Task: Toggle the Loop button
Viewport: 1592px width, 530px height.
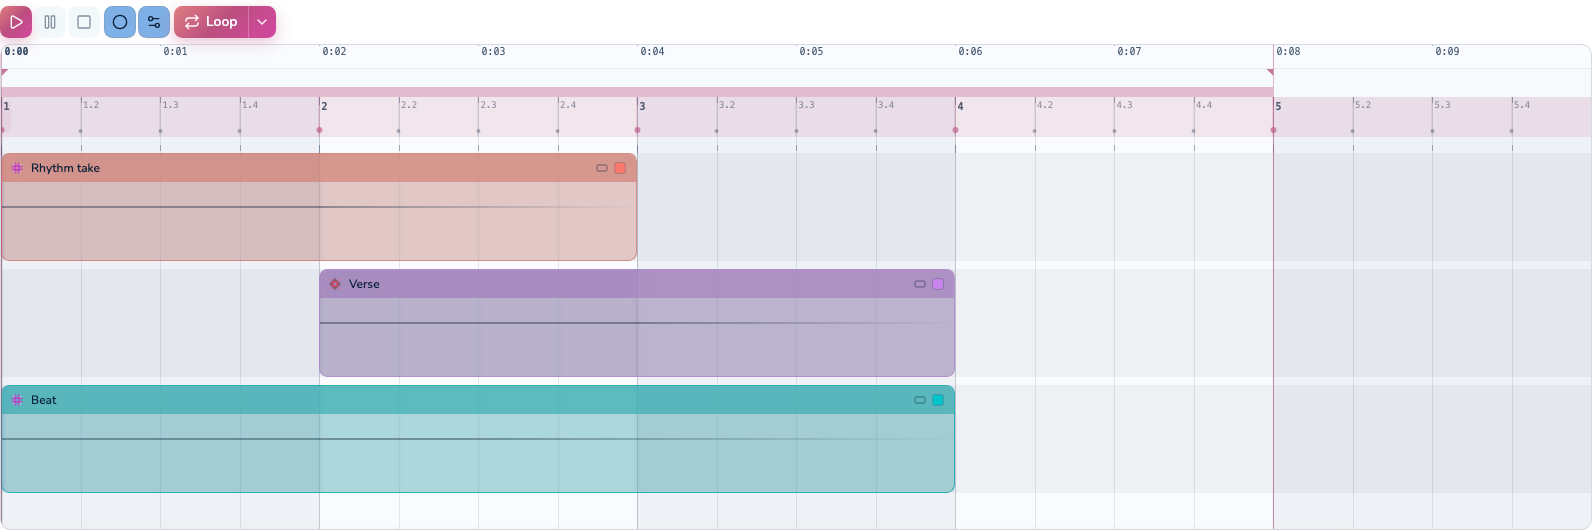Action: click(x=212, y=22)
